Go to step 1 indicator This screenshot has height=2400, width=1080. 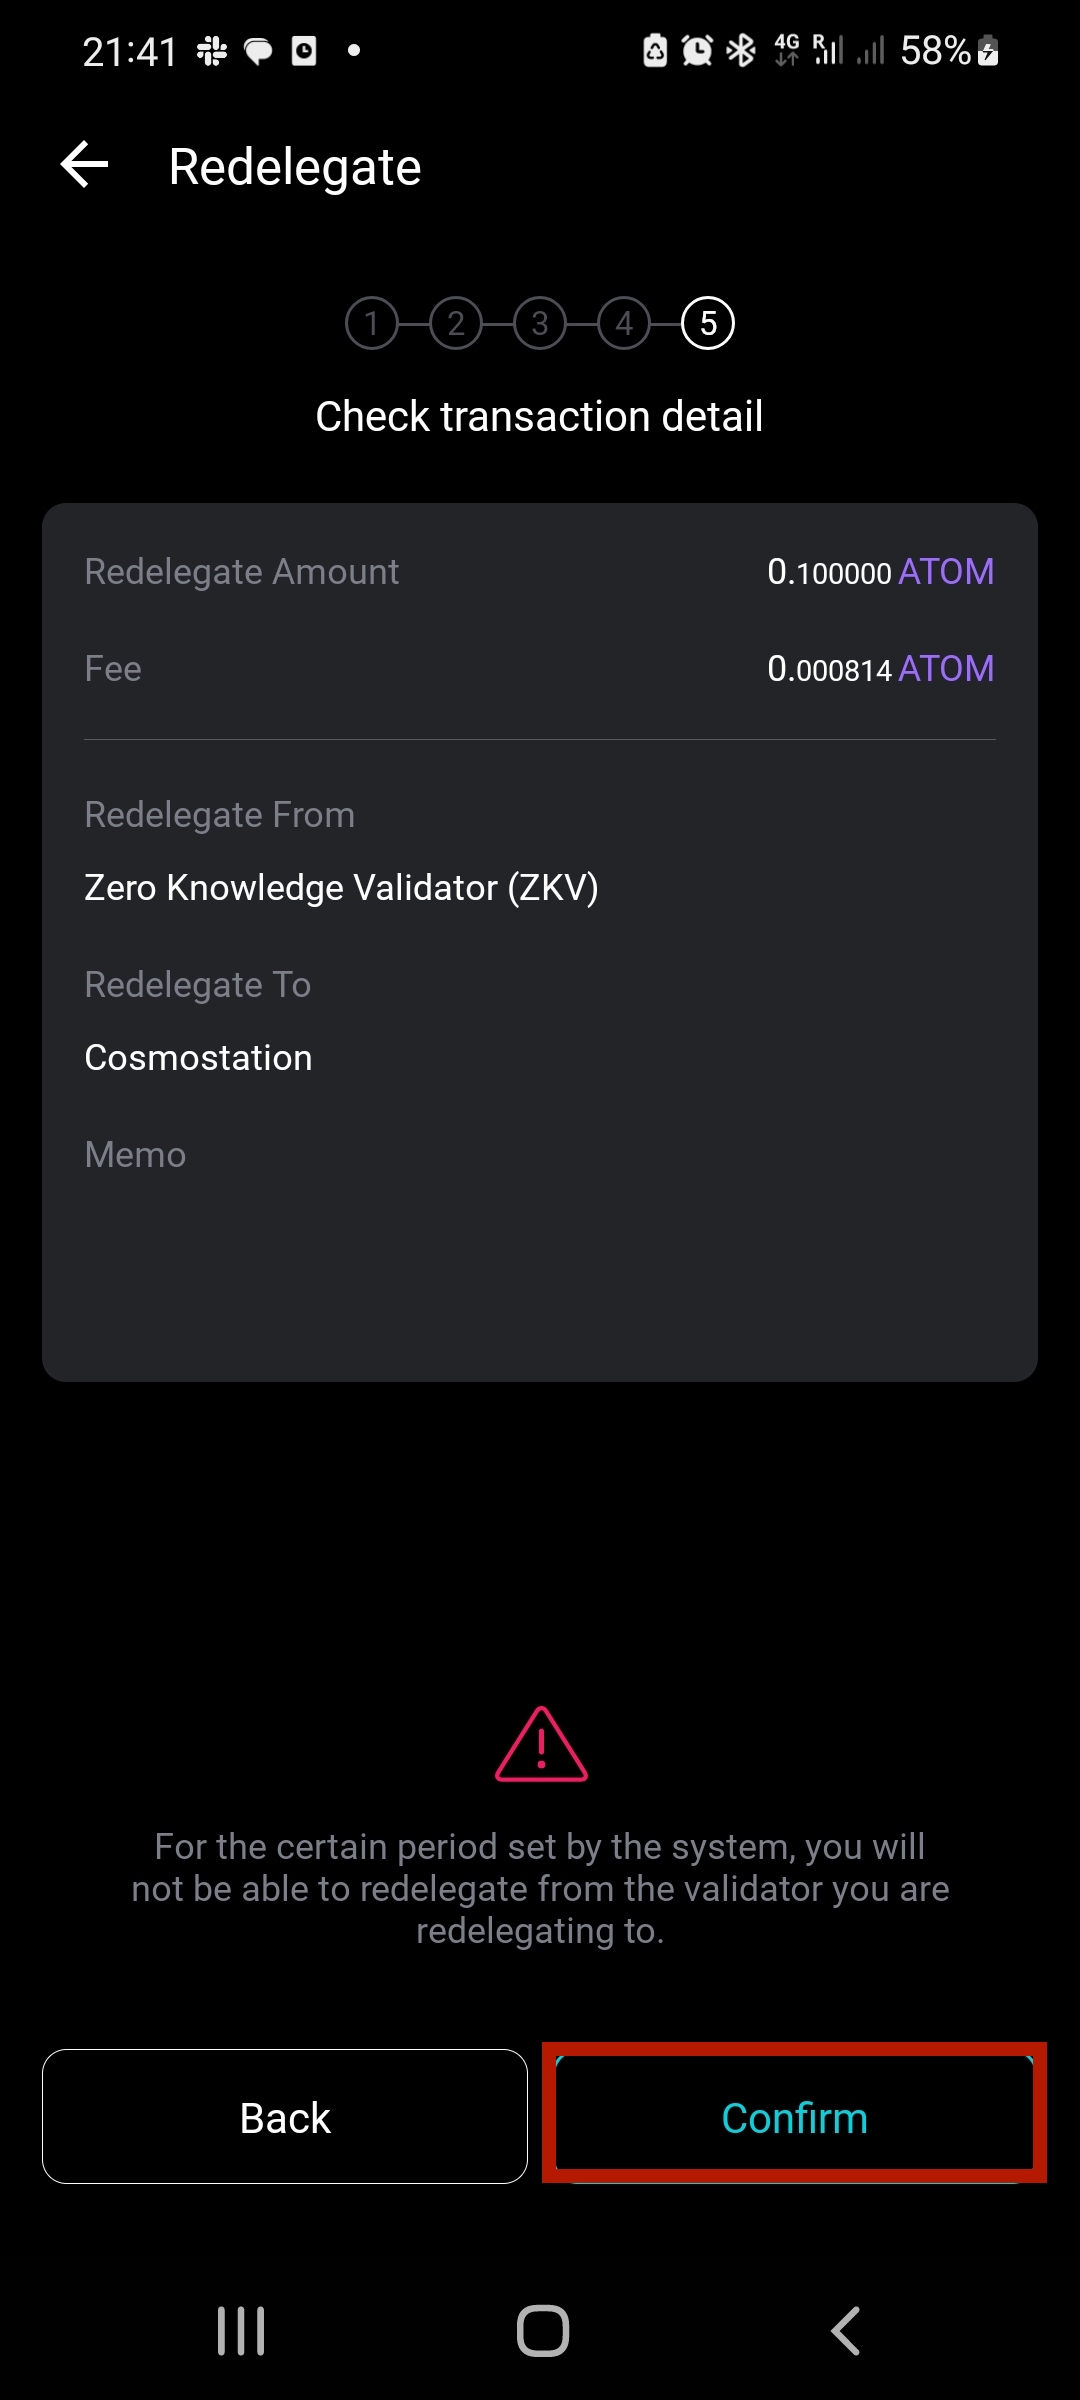372,323
